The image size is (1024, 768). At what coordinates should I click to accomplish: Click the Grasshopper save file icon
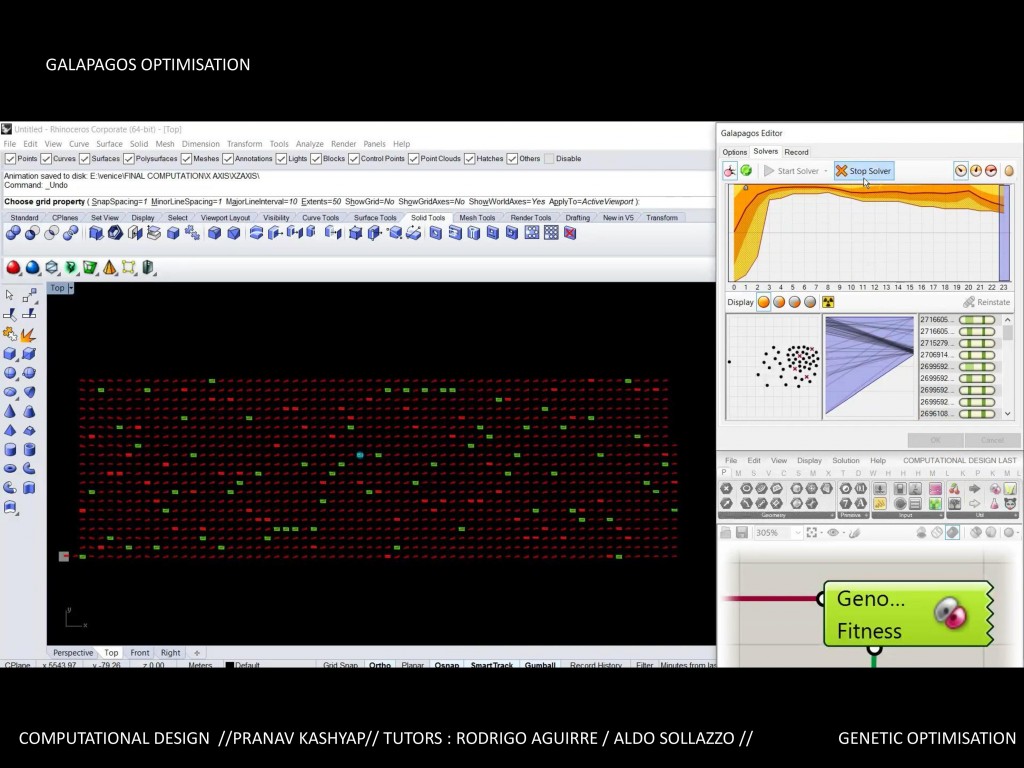742,533
